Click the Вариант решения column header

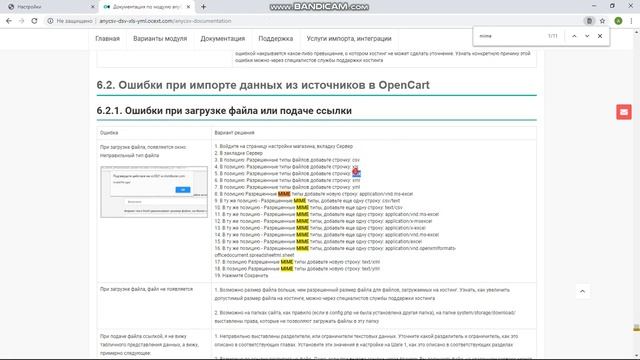pyautogui.click(x=234, y=133)
